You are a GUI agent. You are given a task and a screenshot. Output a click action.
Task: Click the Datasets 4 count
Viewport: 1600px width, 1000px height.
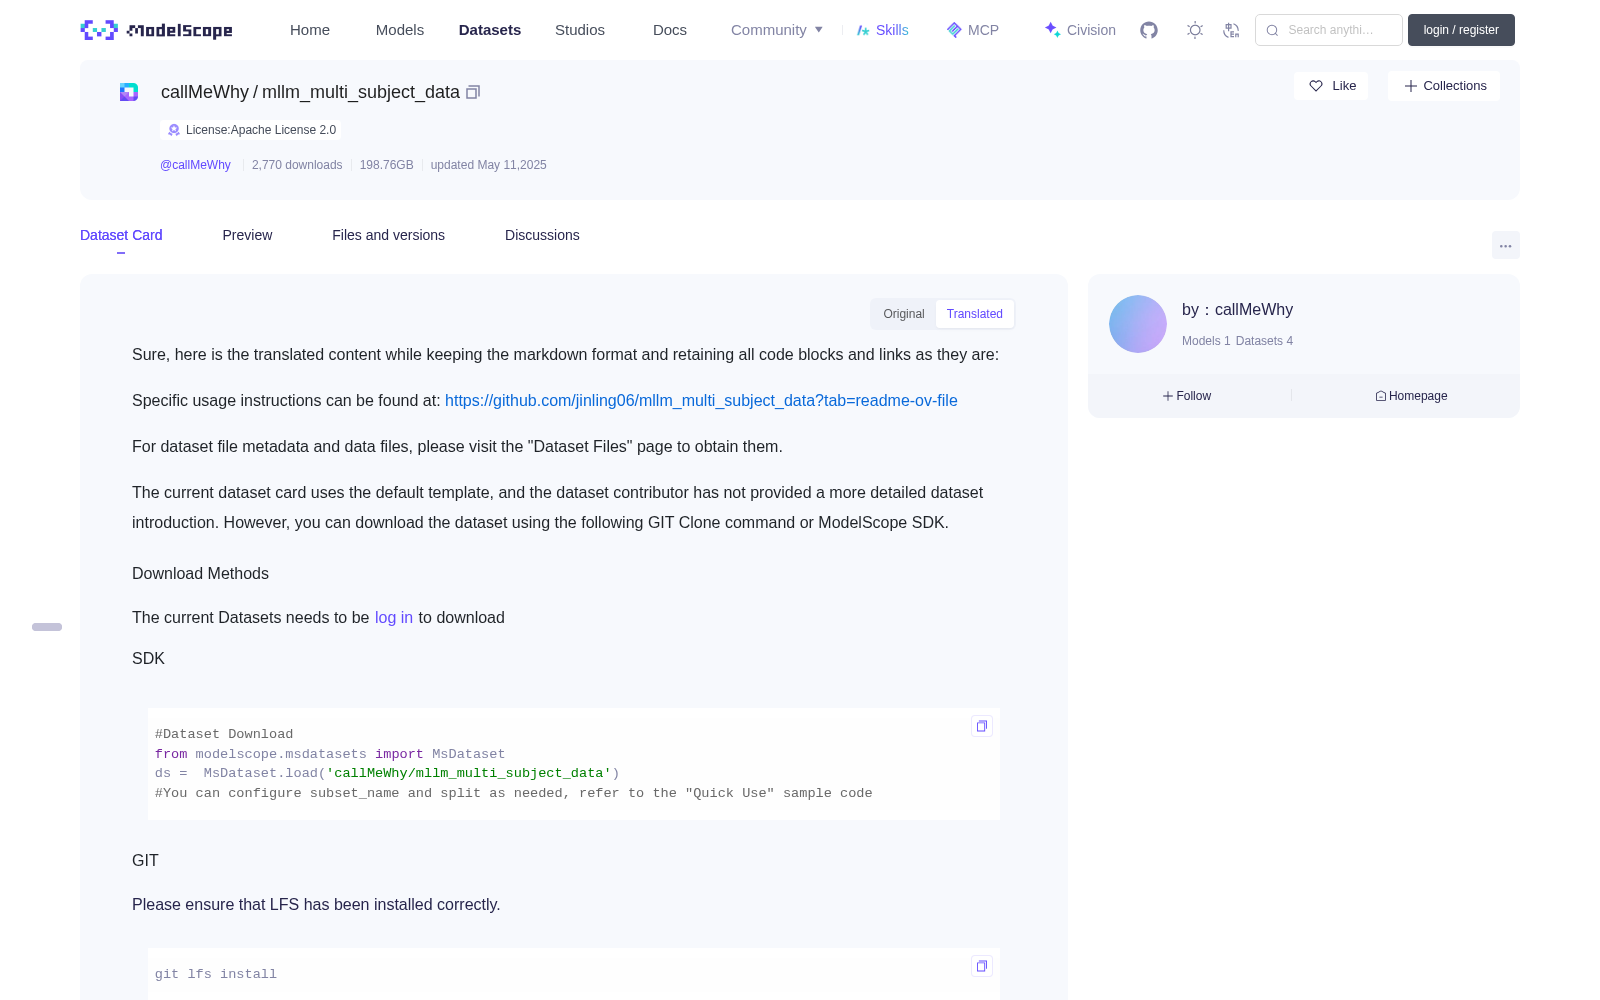1264,341
